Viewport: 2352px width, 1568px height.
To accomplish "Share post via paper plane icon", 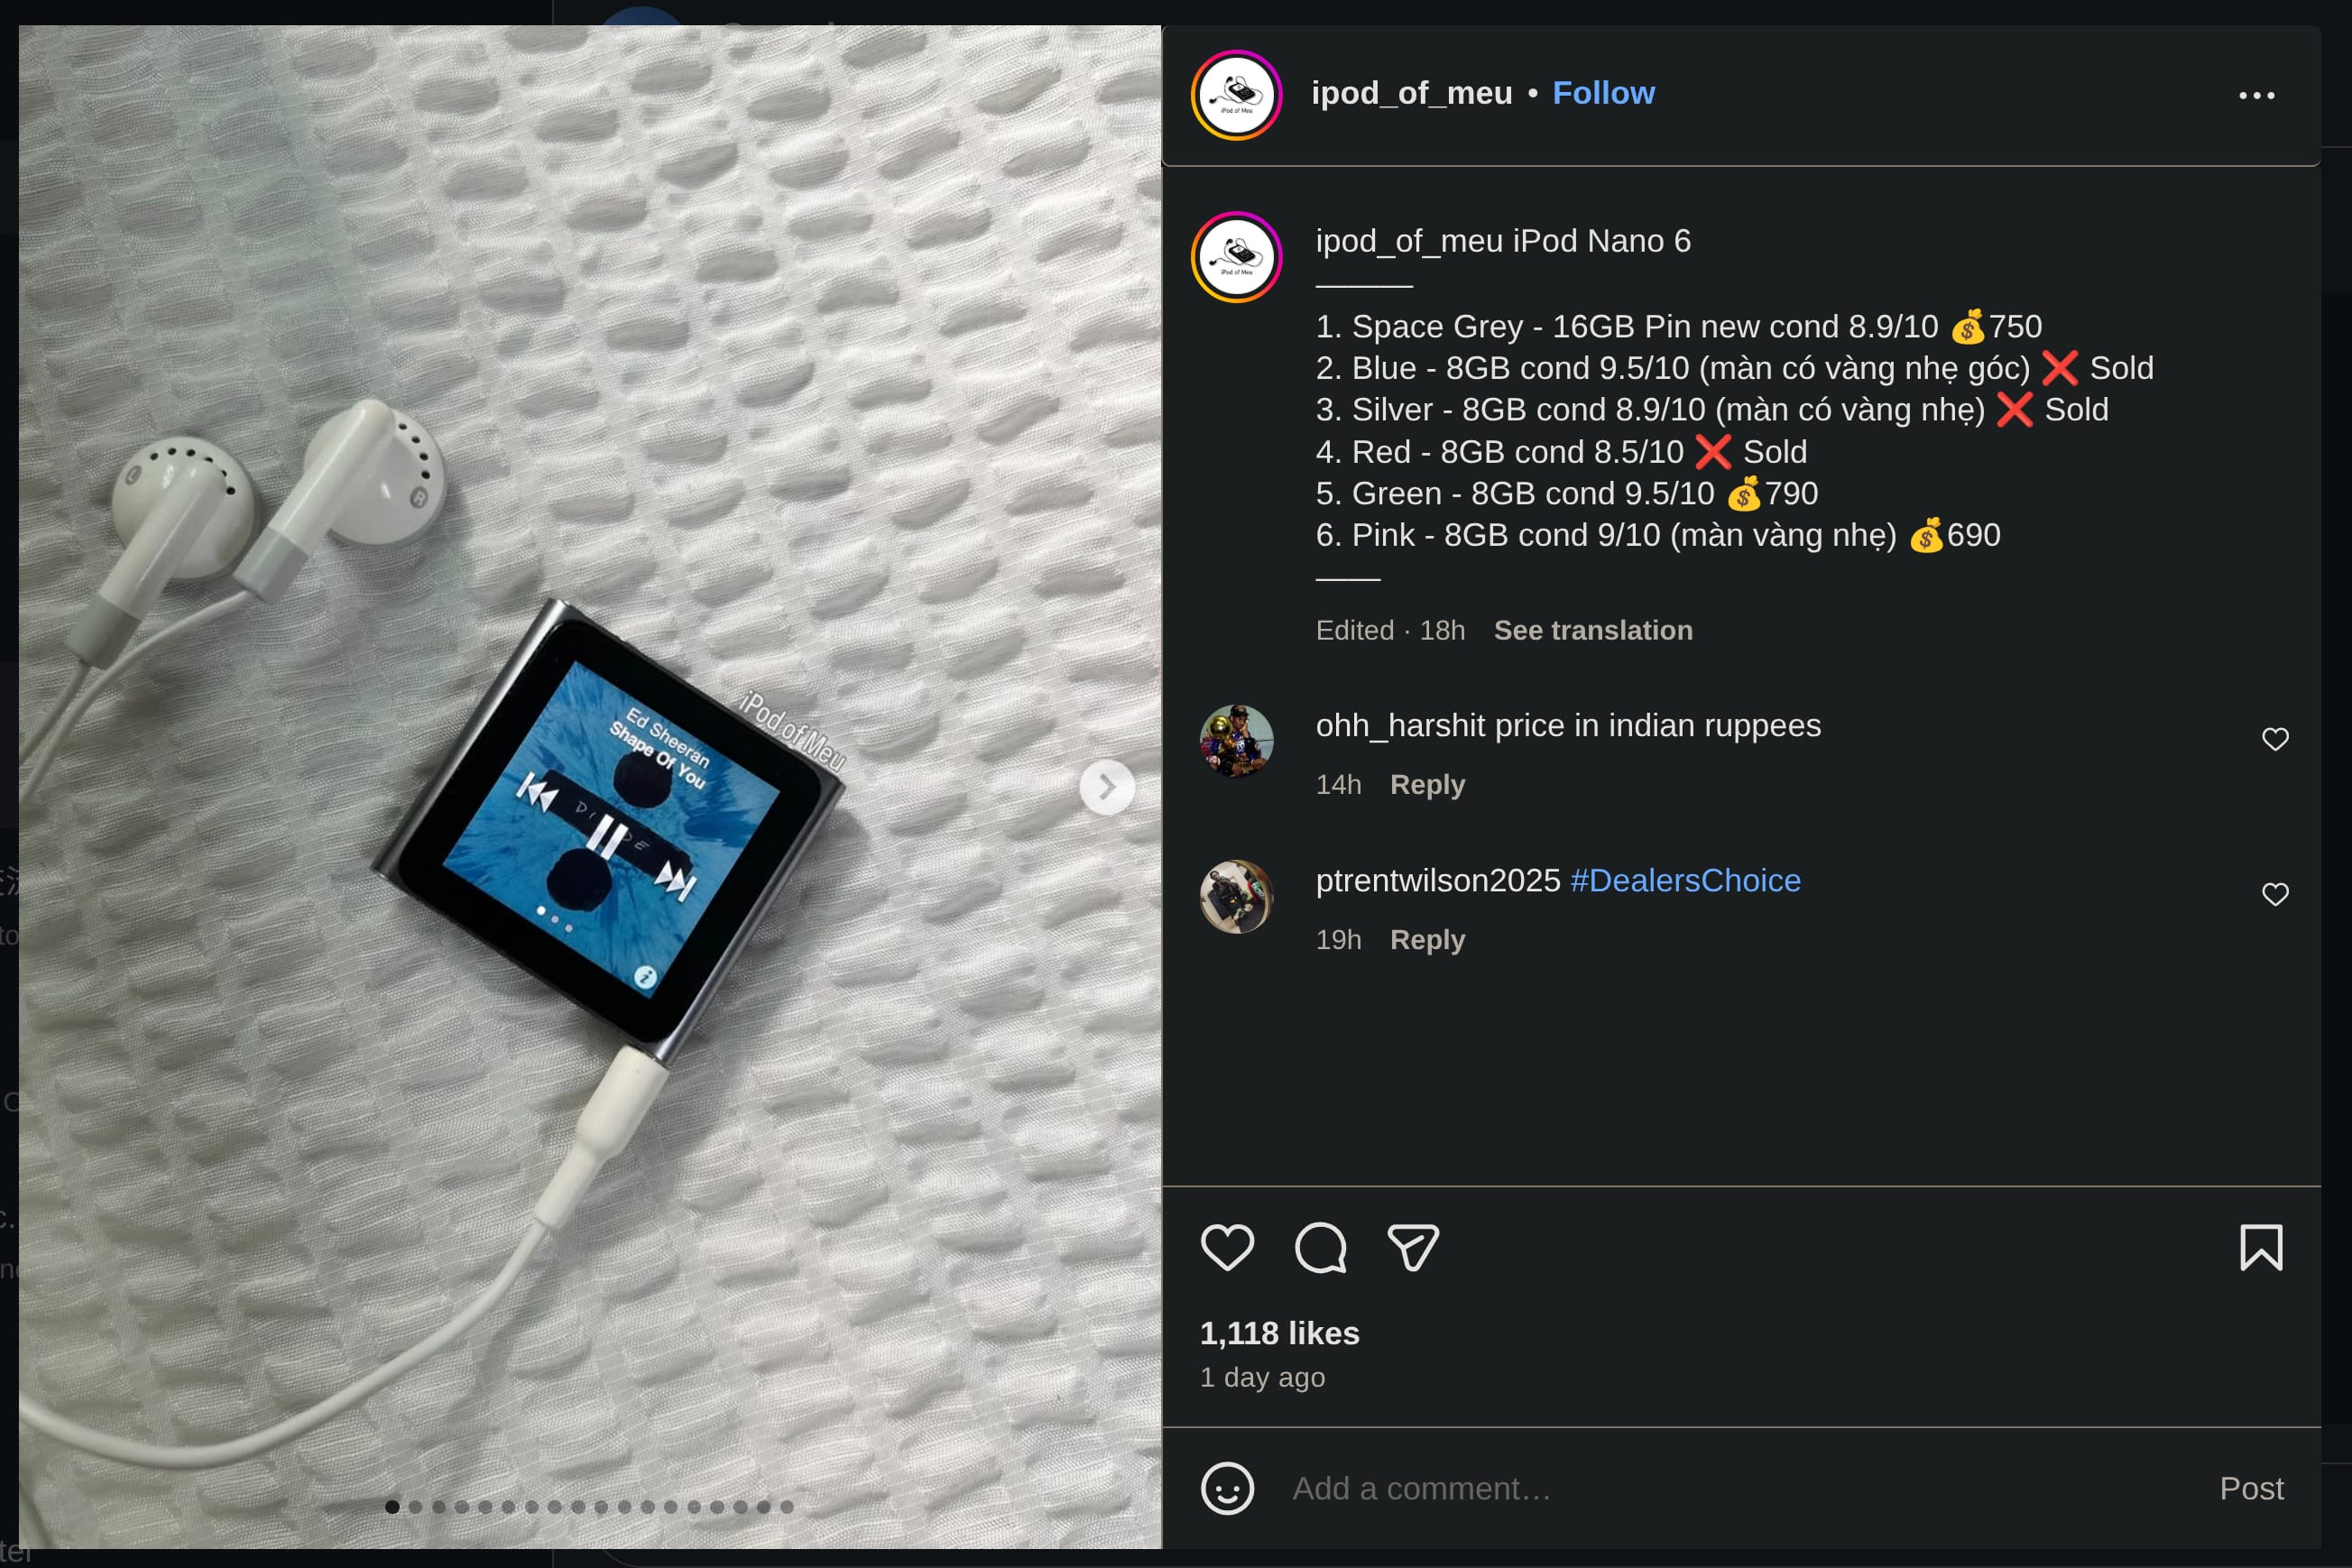I will [x=1412, y=1247].
